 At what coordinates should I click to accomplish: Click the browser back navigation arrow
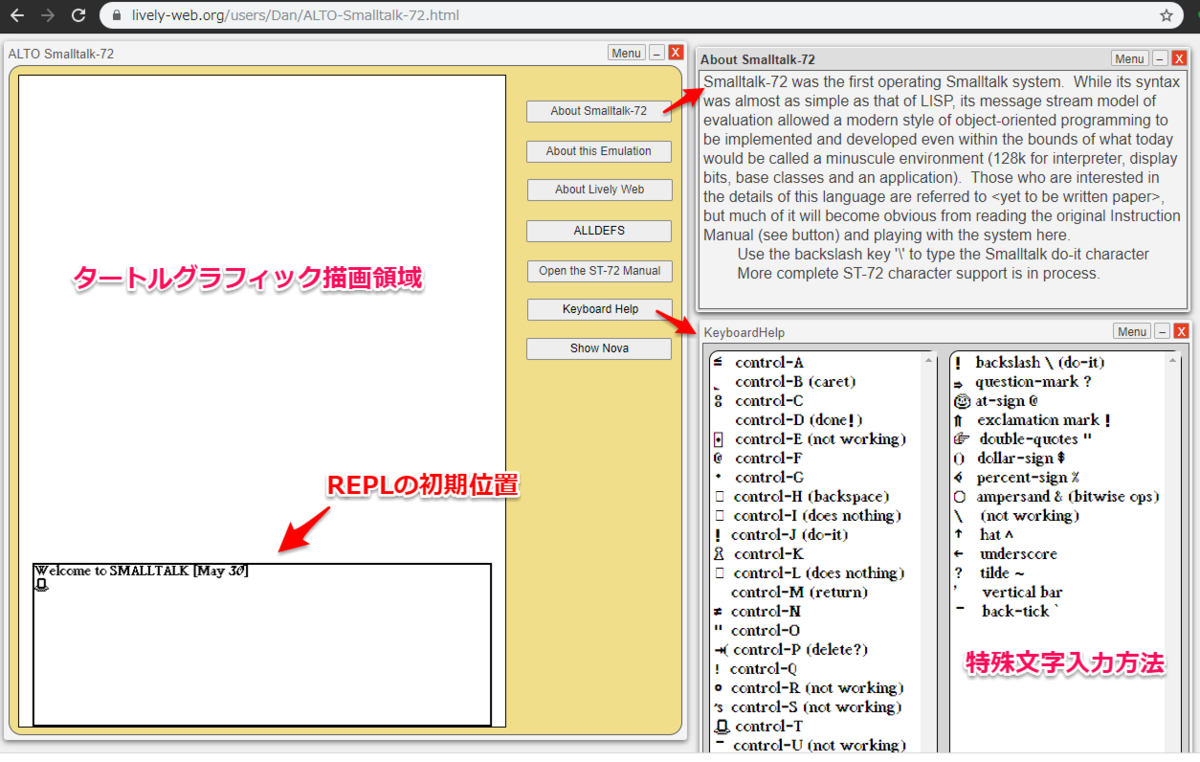tap(16, 15)
